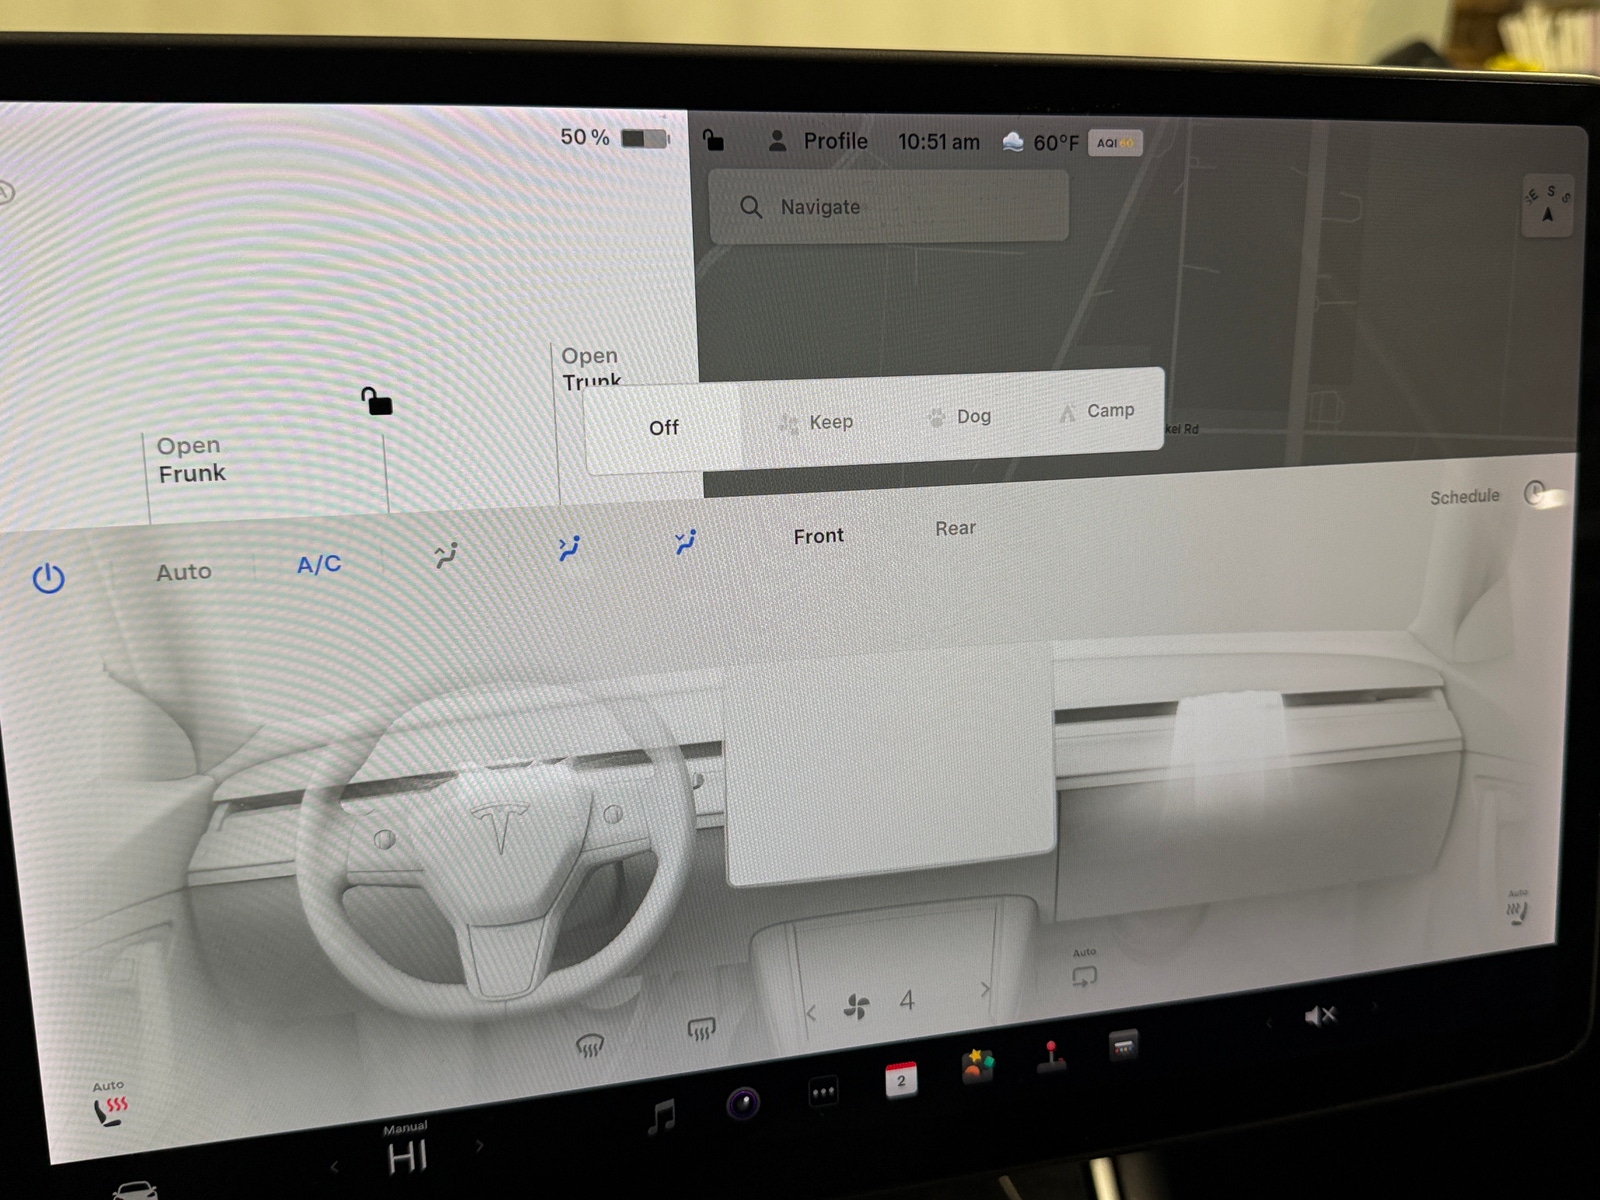The width and height of the screenshot is (1600, 1200).
Task: Tap the fan speed number display
Action: tap(907, 1000)
